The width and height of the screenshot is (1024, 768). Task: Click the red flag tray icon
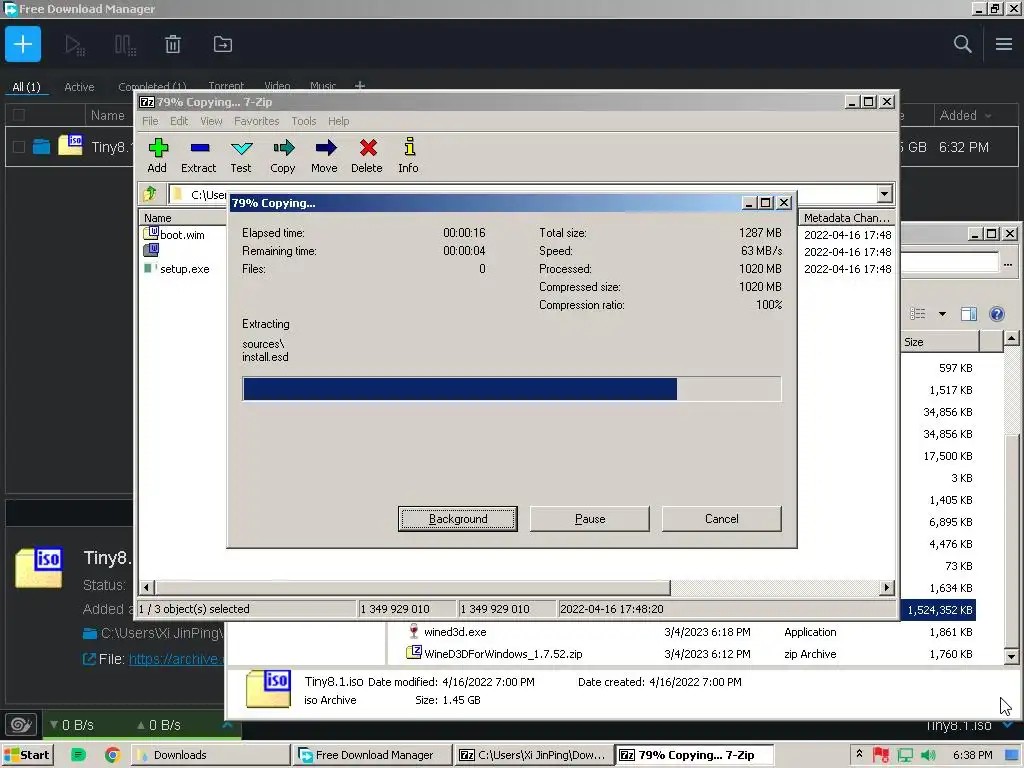point(881,755)
